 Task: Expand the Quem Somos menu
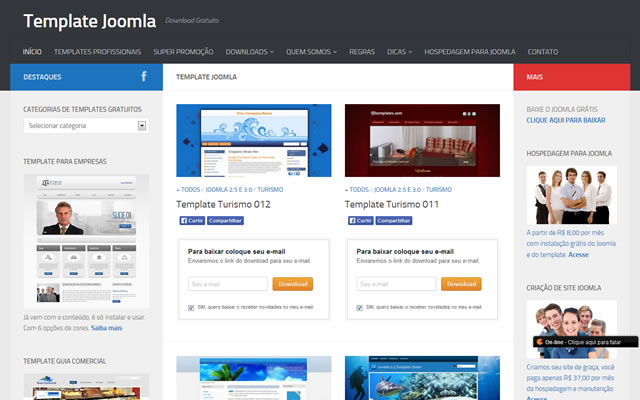pyautogui.click(x=311, y=52)
